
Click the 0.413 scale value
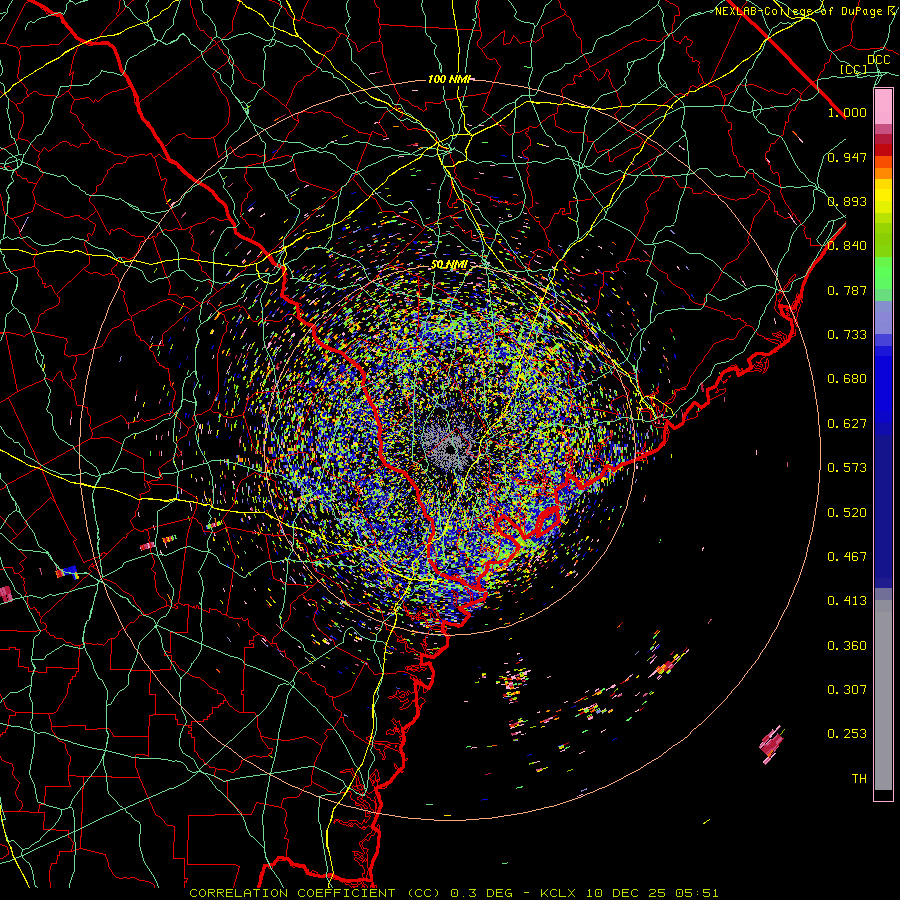point(847,601)
